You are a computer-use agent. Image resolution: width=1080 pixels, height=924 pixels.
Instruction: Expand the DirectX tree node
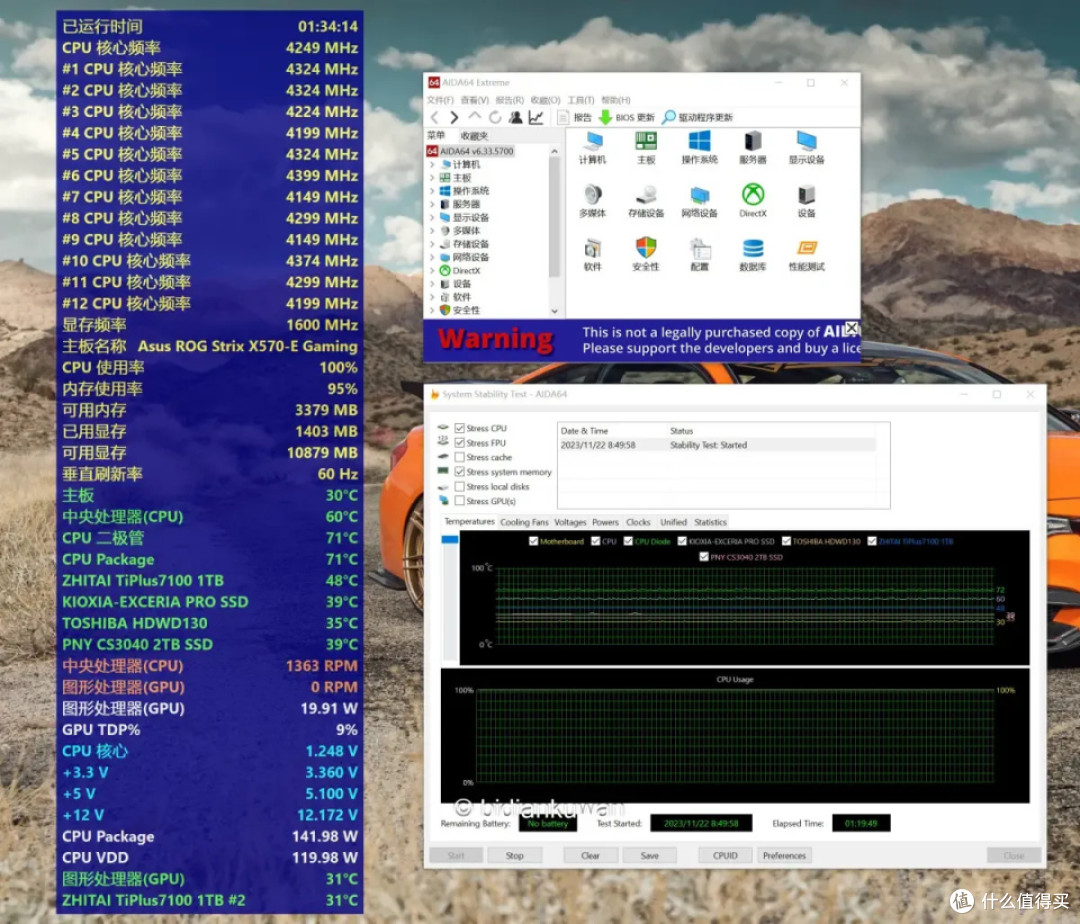pos(432,271)
